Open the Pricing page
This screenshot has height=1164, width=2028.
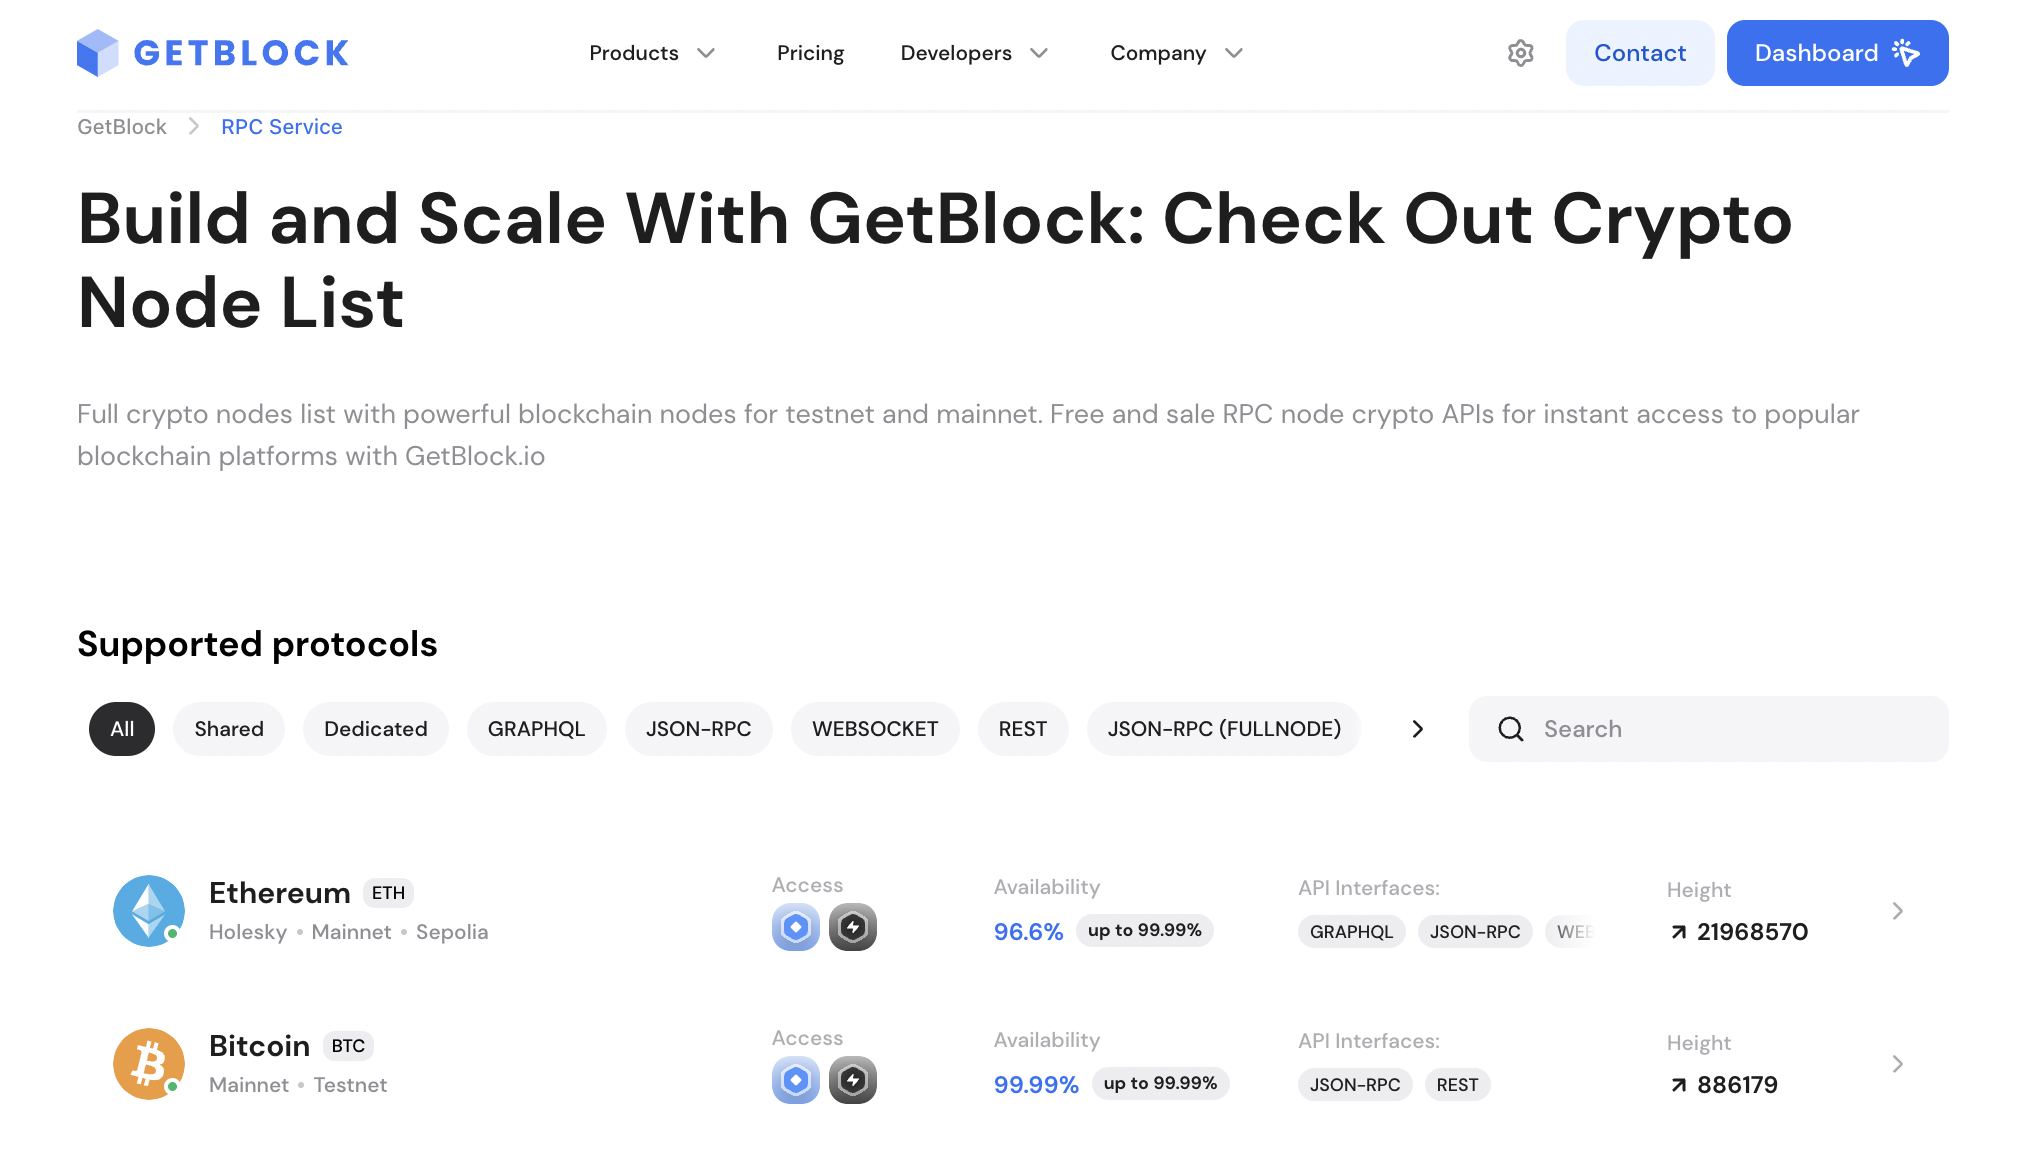[x=810, y=53]
